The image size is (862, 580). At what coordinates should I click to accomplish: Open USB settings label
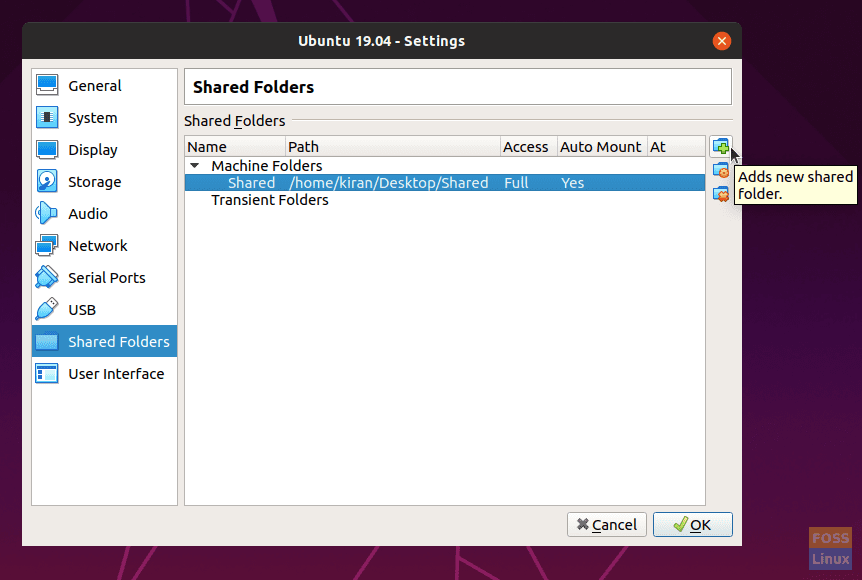point(82,310)
